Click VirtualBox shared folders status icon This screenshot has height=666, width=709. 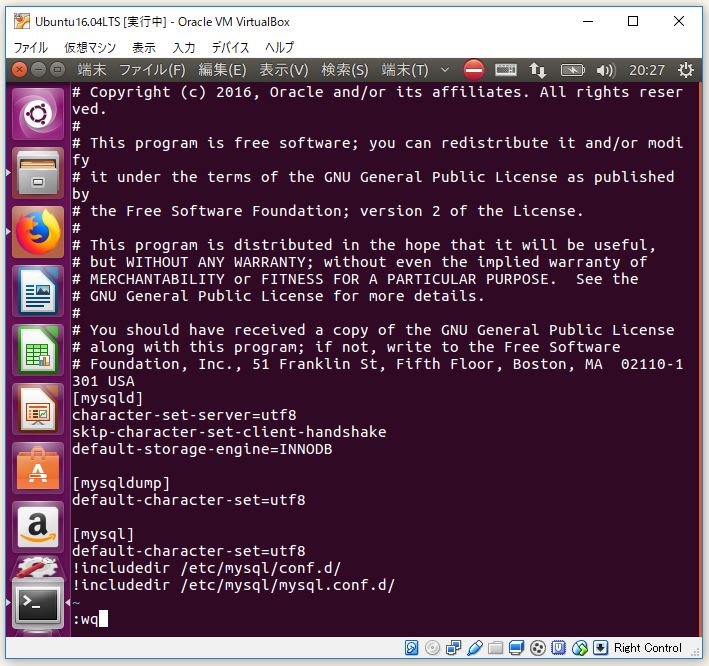pyautogui.click(x=495, y=648)
